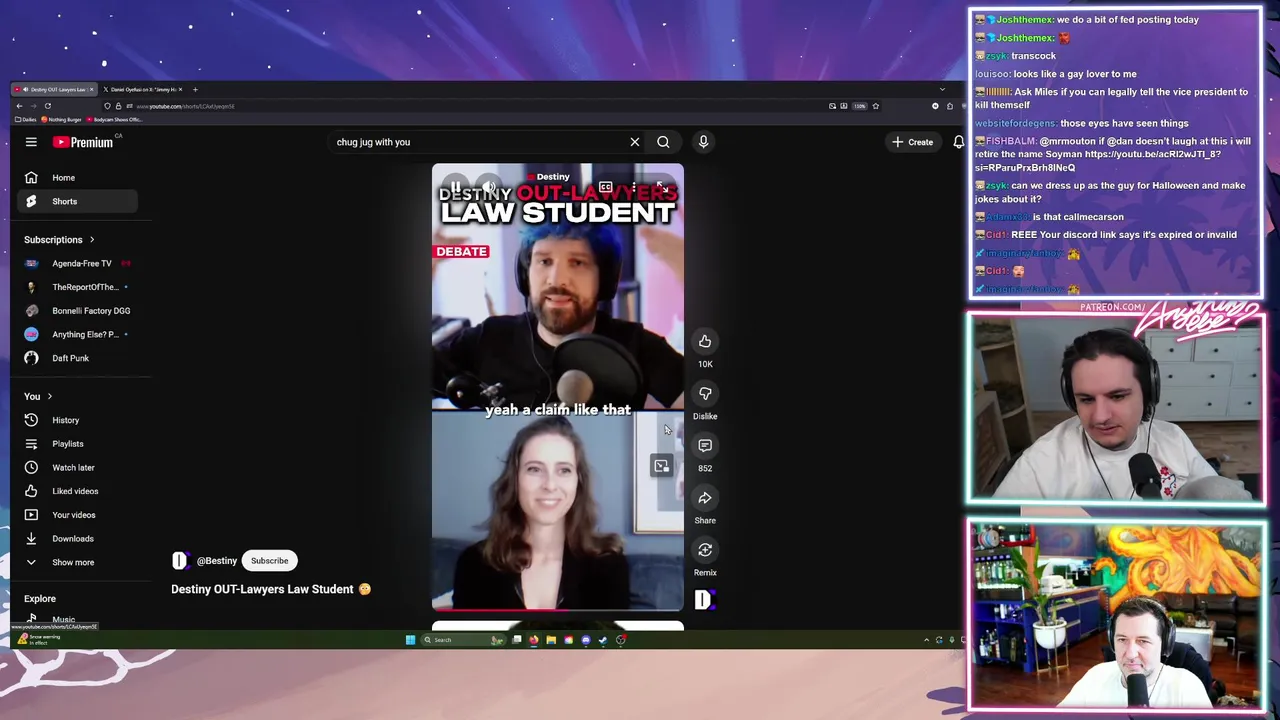
Task: Open a new browser tab
Action: click(x=195, y=90)
